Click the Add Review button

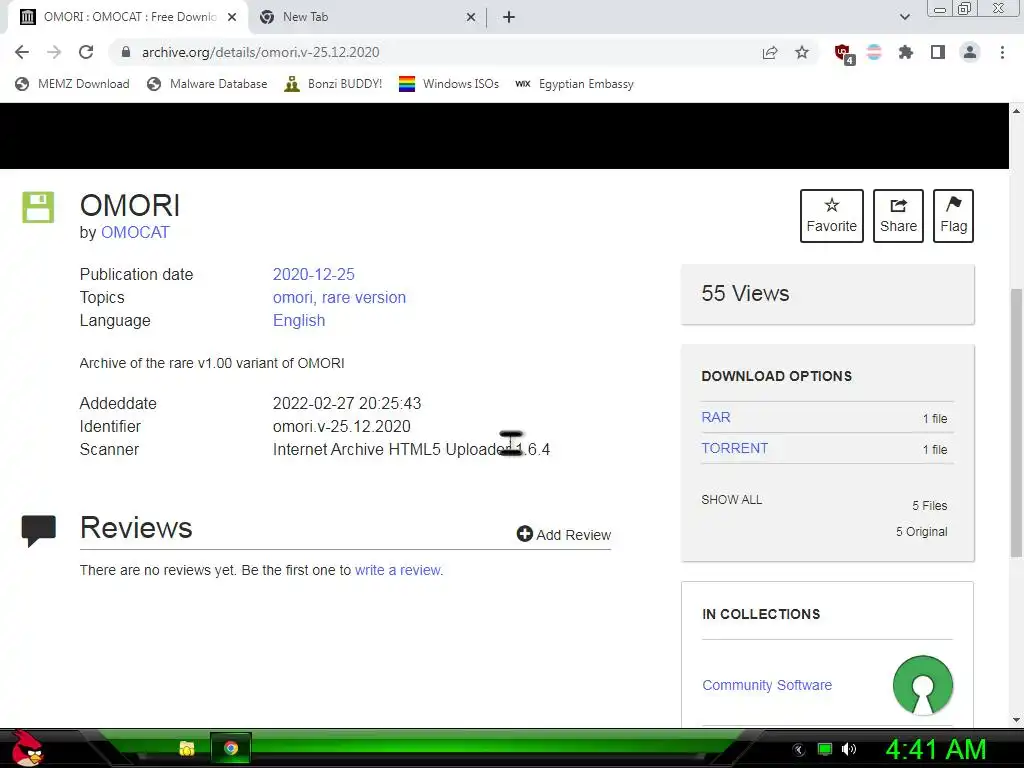click(564, 534)
